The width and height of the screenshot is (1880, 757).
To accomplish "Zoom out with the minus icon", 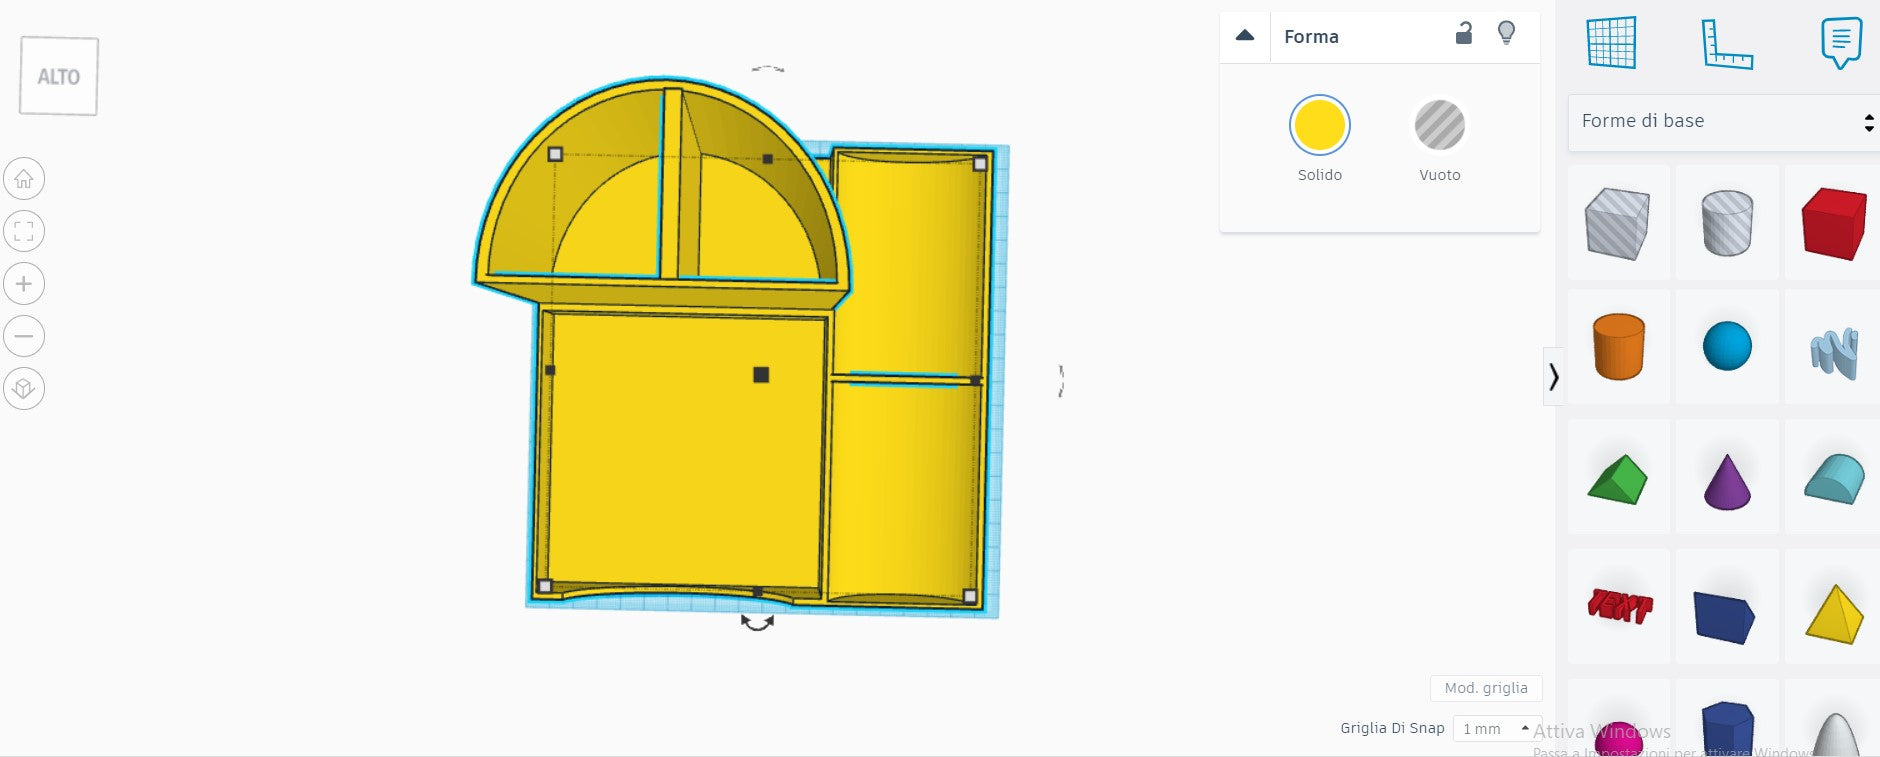I will (24, 336).
